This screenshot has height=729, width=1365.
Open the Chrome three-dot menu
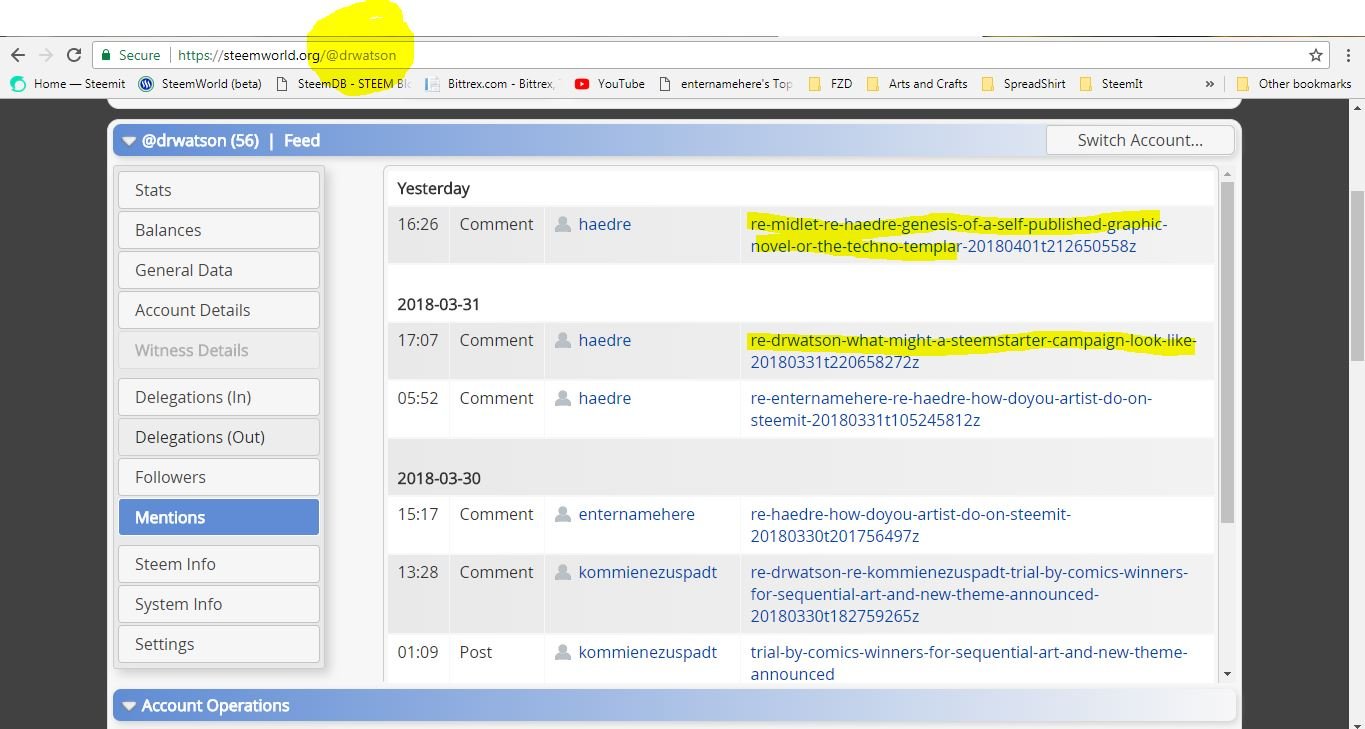(x=1348, y=55)
